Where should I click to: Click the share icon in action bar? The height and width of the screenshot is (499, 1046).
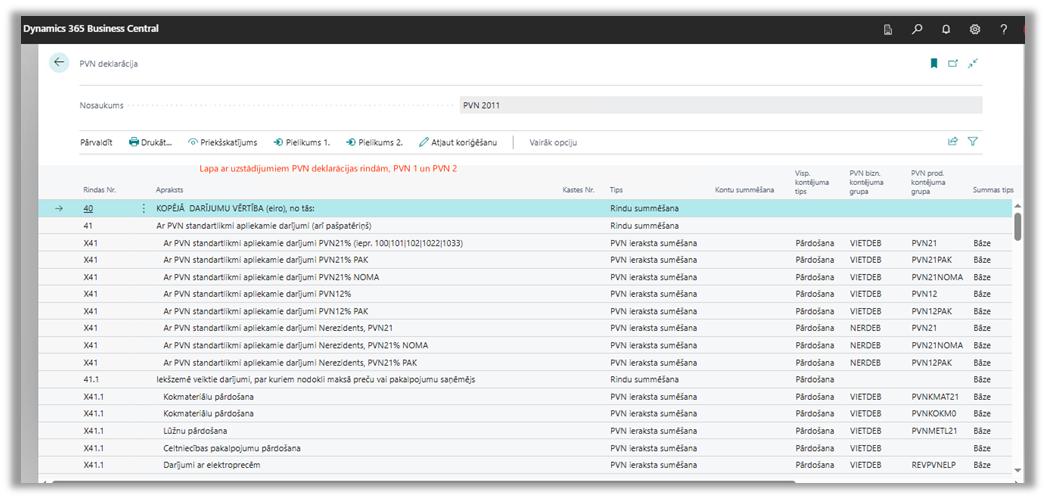[x=953, y=142]
